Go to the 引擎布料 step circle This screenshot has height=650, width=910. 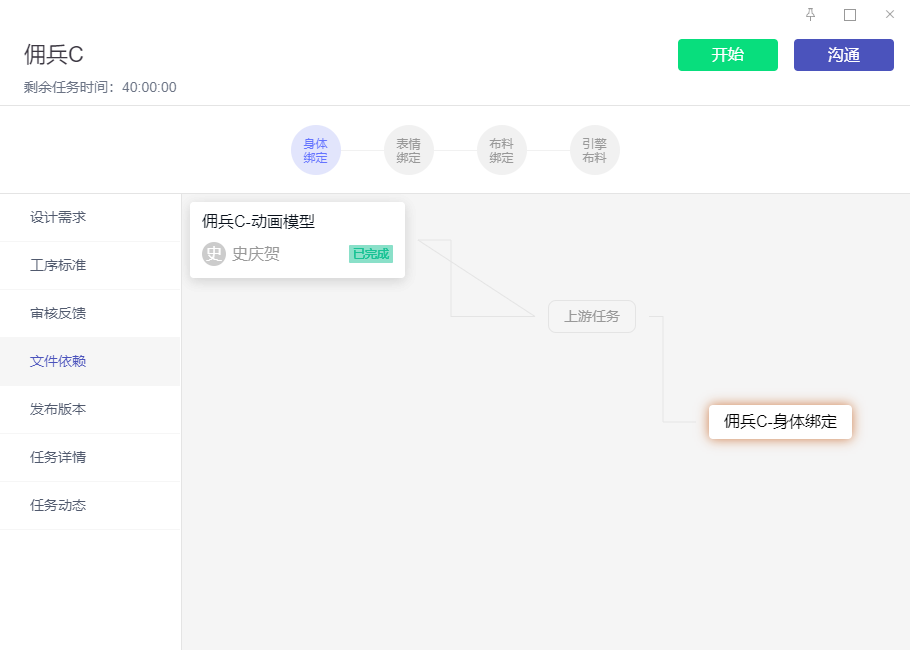click(x=594, y=150)
